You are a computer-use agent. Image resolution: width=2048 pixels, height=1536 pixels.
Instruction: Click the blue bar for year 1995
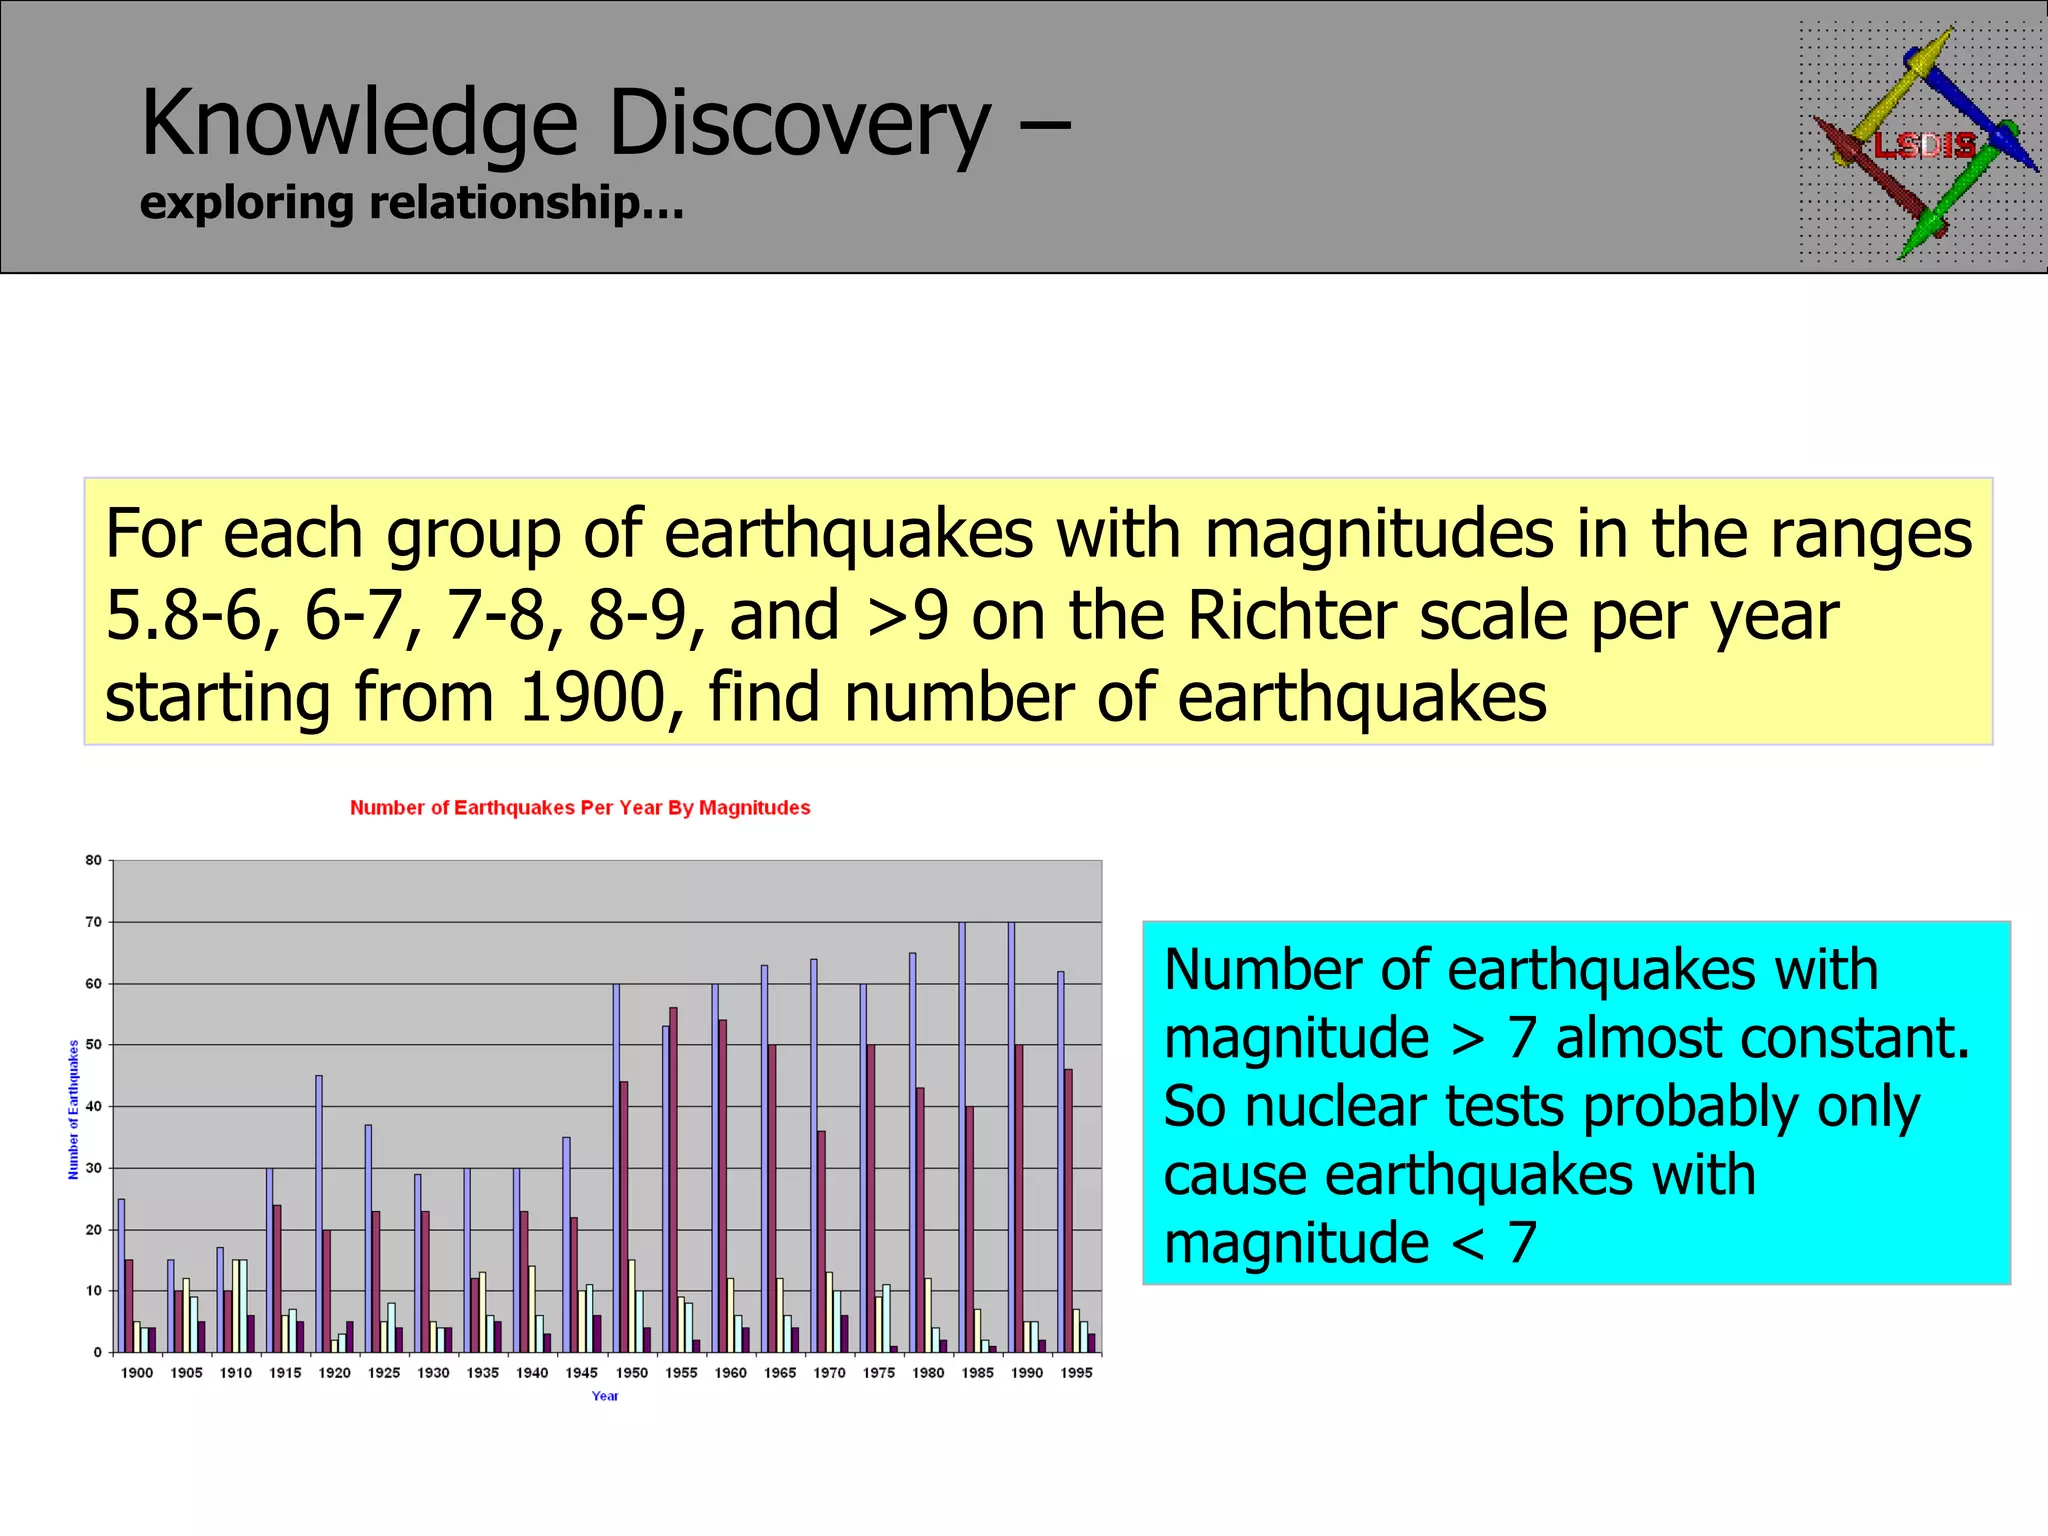(x=1061, y=1160)
